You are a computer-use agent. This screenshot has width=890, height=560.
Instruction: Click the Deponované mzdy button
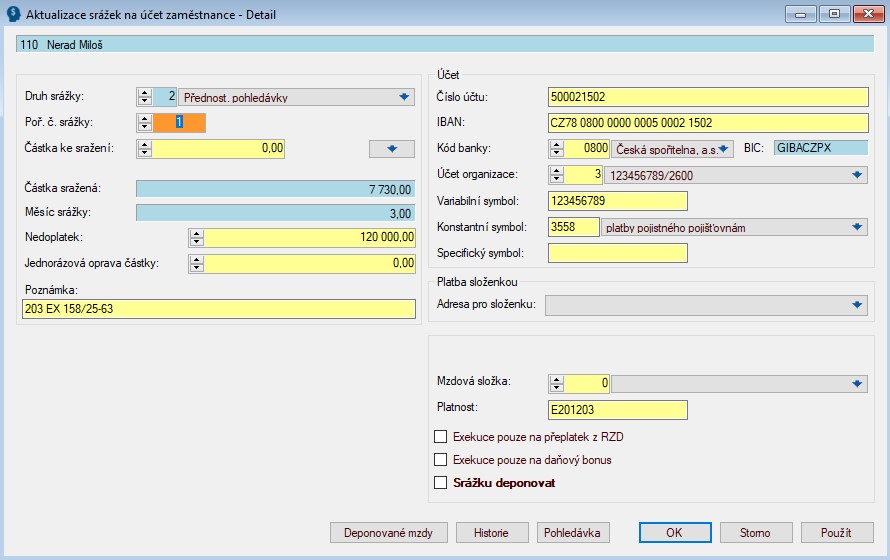pyautogui.click(x=389, y=533)
